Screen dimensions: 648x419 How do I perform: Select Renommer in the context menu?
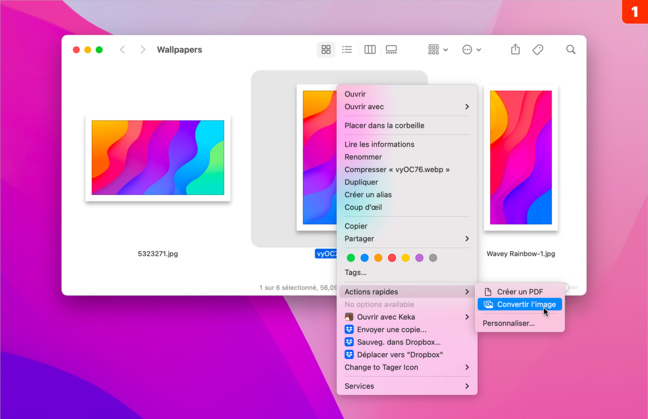coord(407,157)
